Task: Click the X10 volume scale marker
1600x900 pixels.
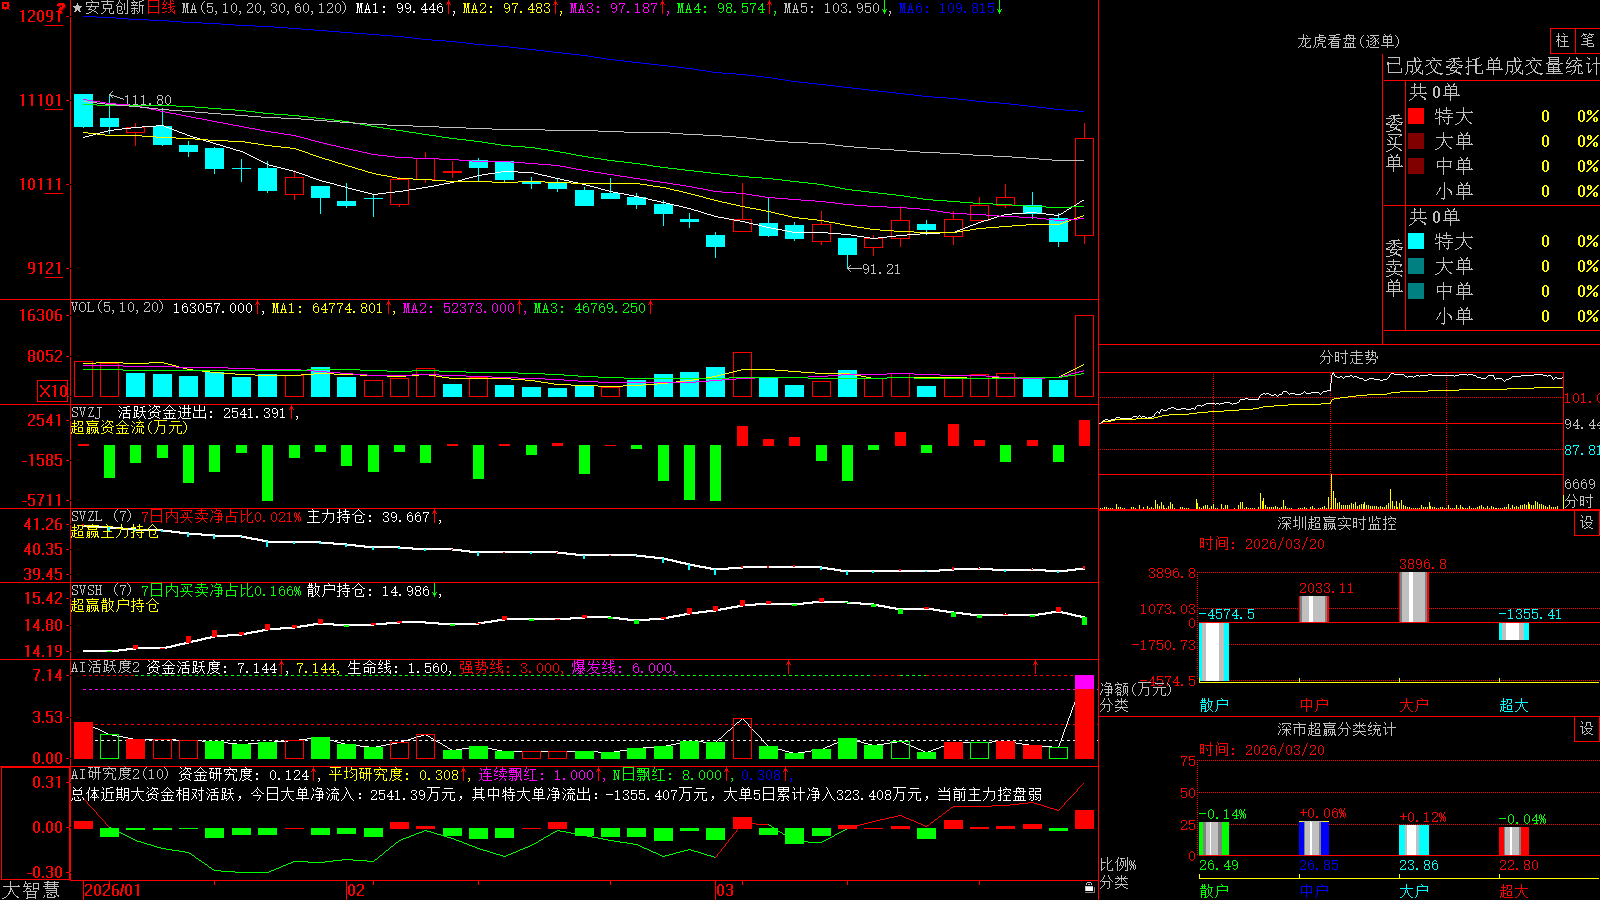Action: click(x=53, y=391)
